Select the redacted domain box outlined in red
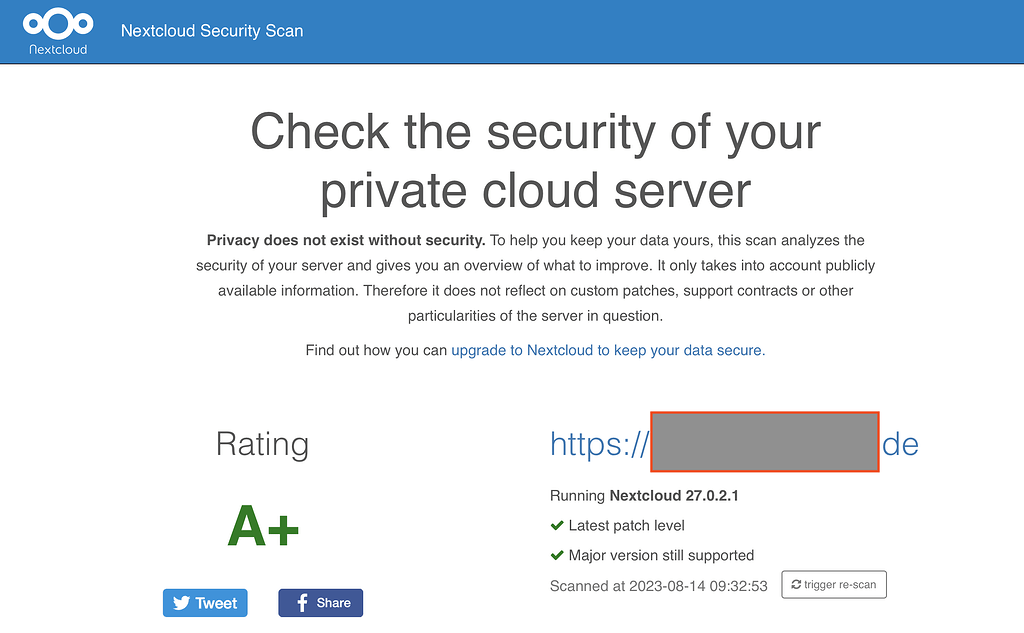The width and height of the screenshot is (1024, 633). tap(764, 442)
